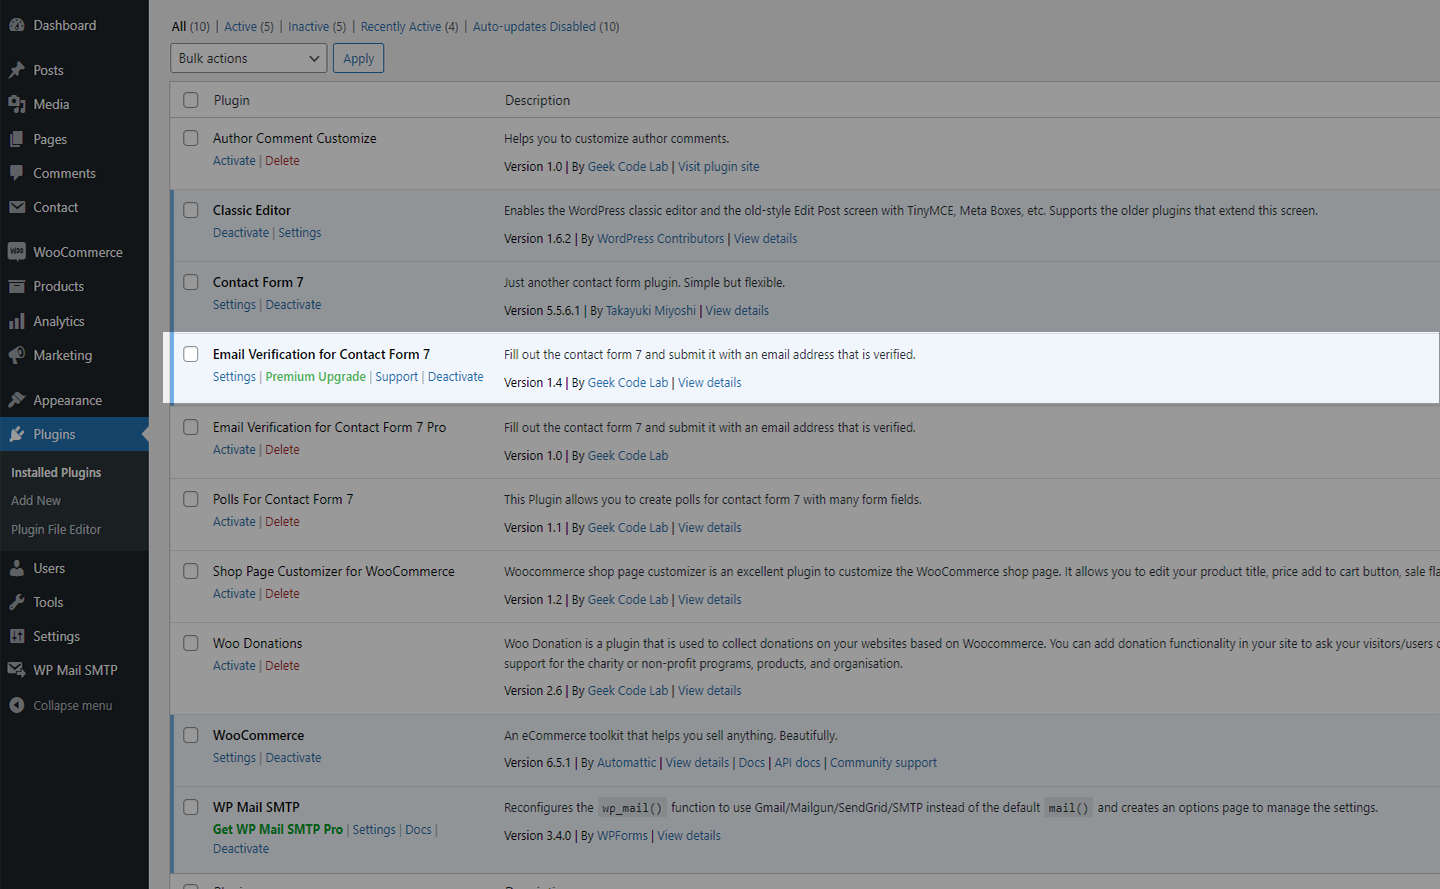1440x889 pixels.
Task: Show Recently Active (4) plugins
Action: (x=409, y=26)
